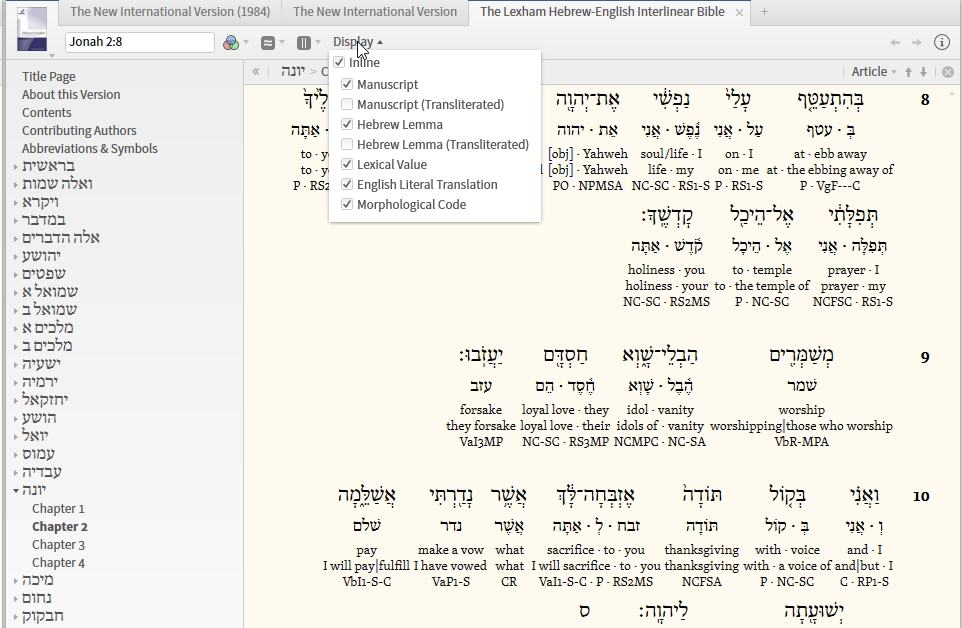Select the נחום book entry
The height and width of the screenshot is (628, 962).
[37, 598]
